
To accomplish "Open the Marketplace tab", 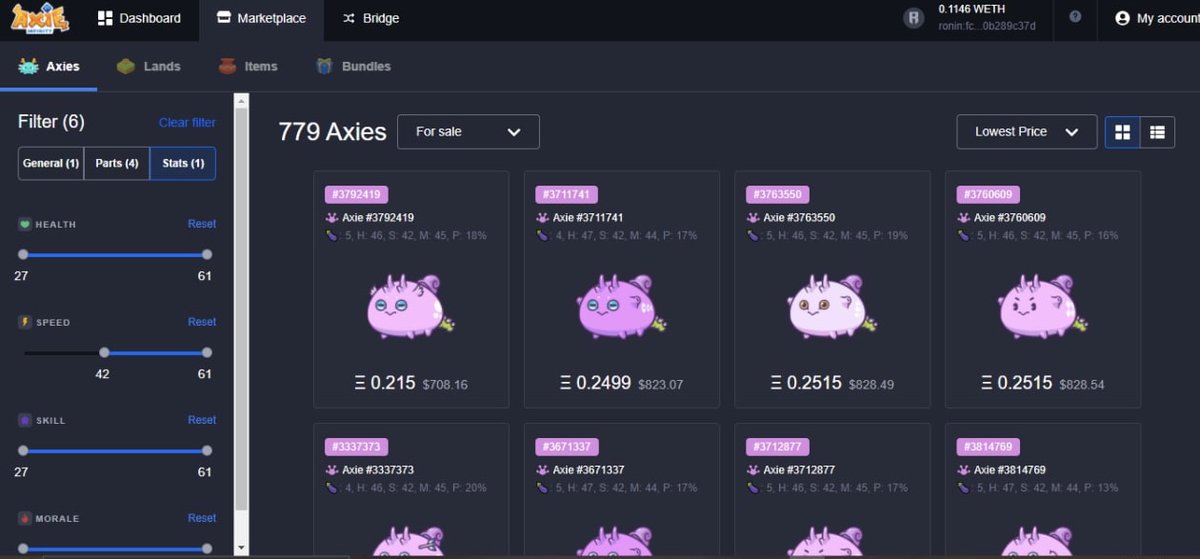I will 261,18.
